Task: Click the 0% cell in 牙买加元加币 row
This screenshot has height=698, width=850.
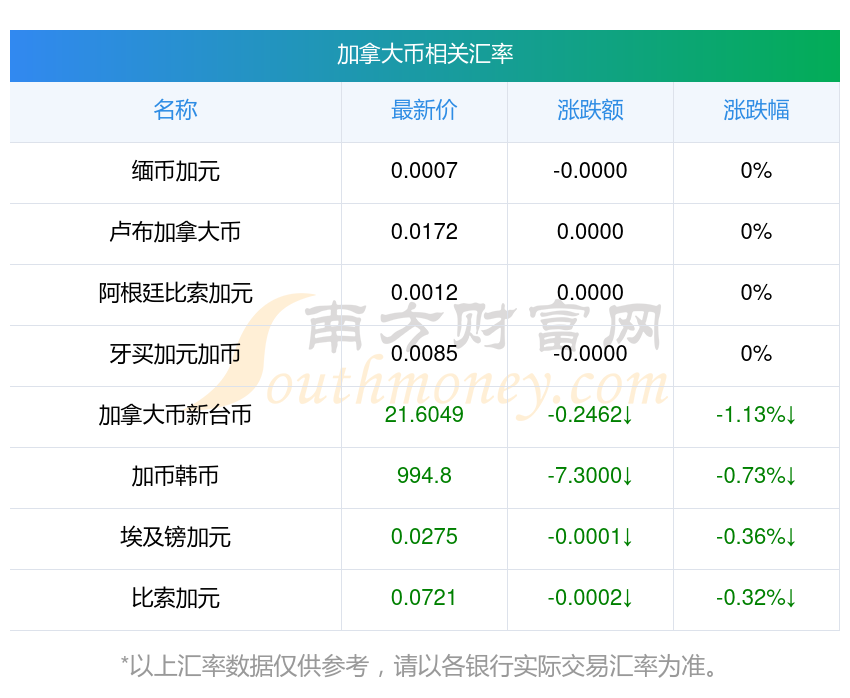Action: tap(756, 354)
